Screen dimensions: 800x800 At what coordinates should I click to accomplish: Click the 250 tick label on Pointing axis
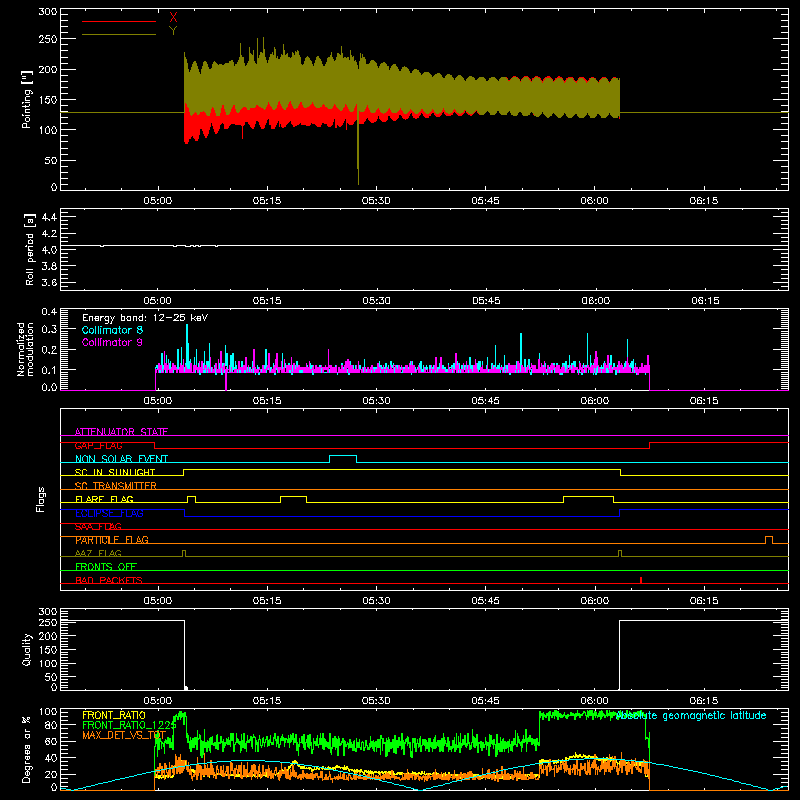pyautogui.click(x=47, y=39)
